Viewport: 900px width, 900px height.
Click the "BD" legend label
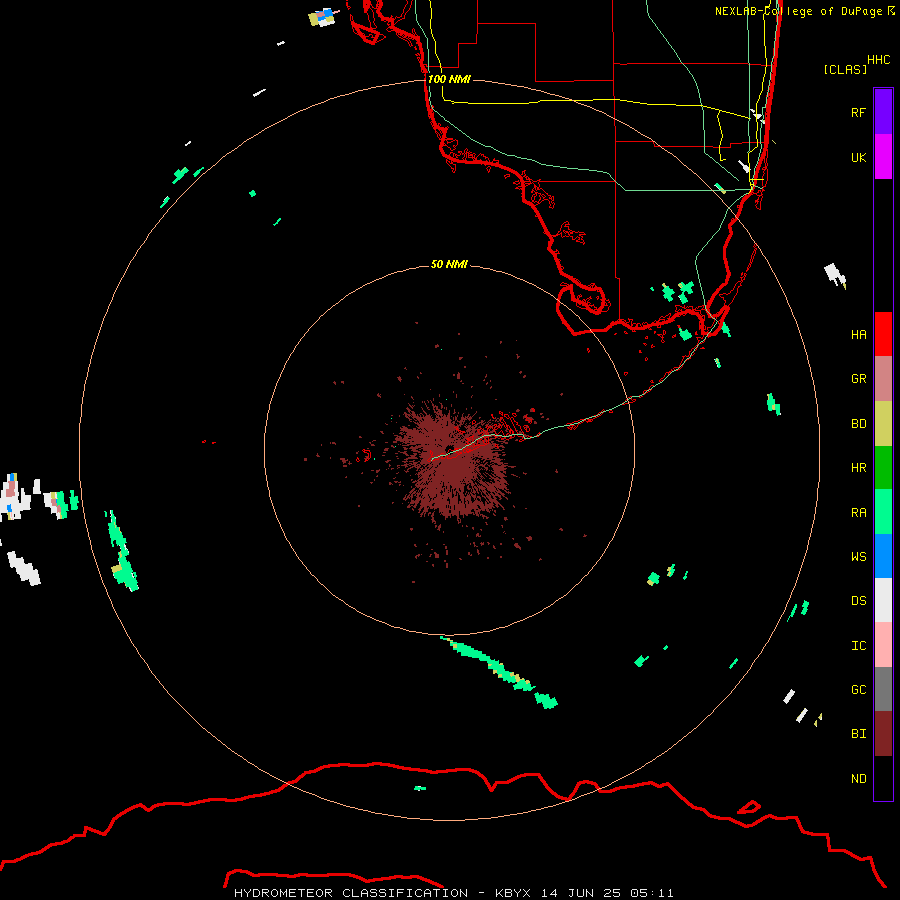pyautogui.click(x=858, y=424)
